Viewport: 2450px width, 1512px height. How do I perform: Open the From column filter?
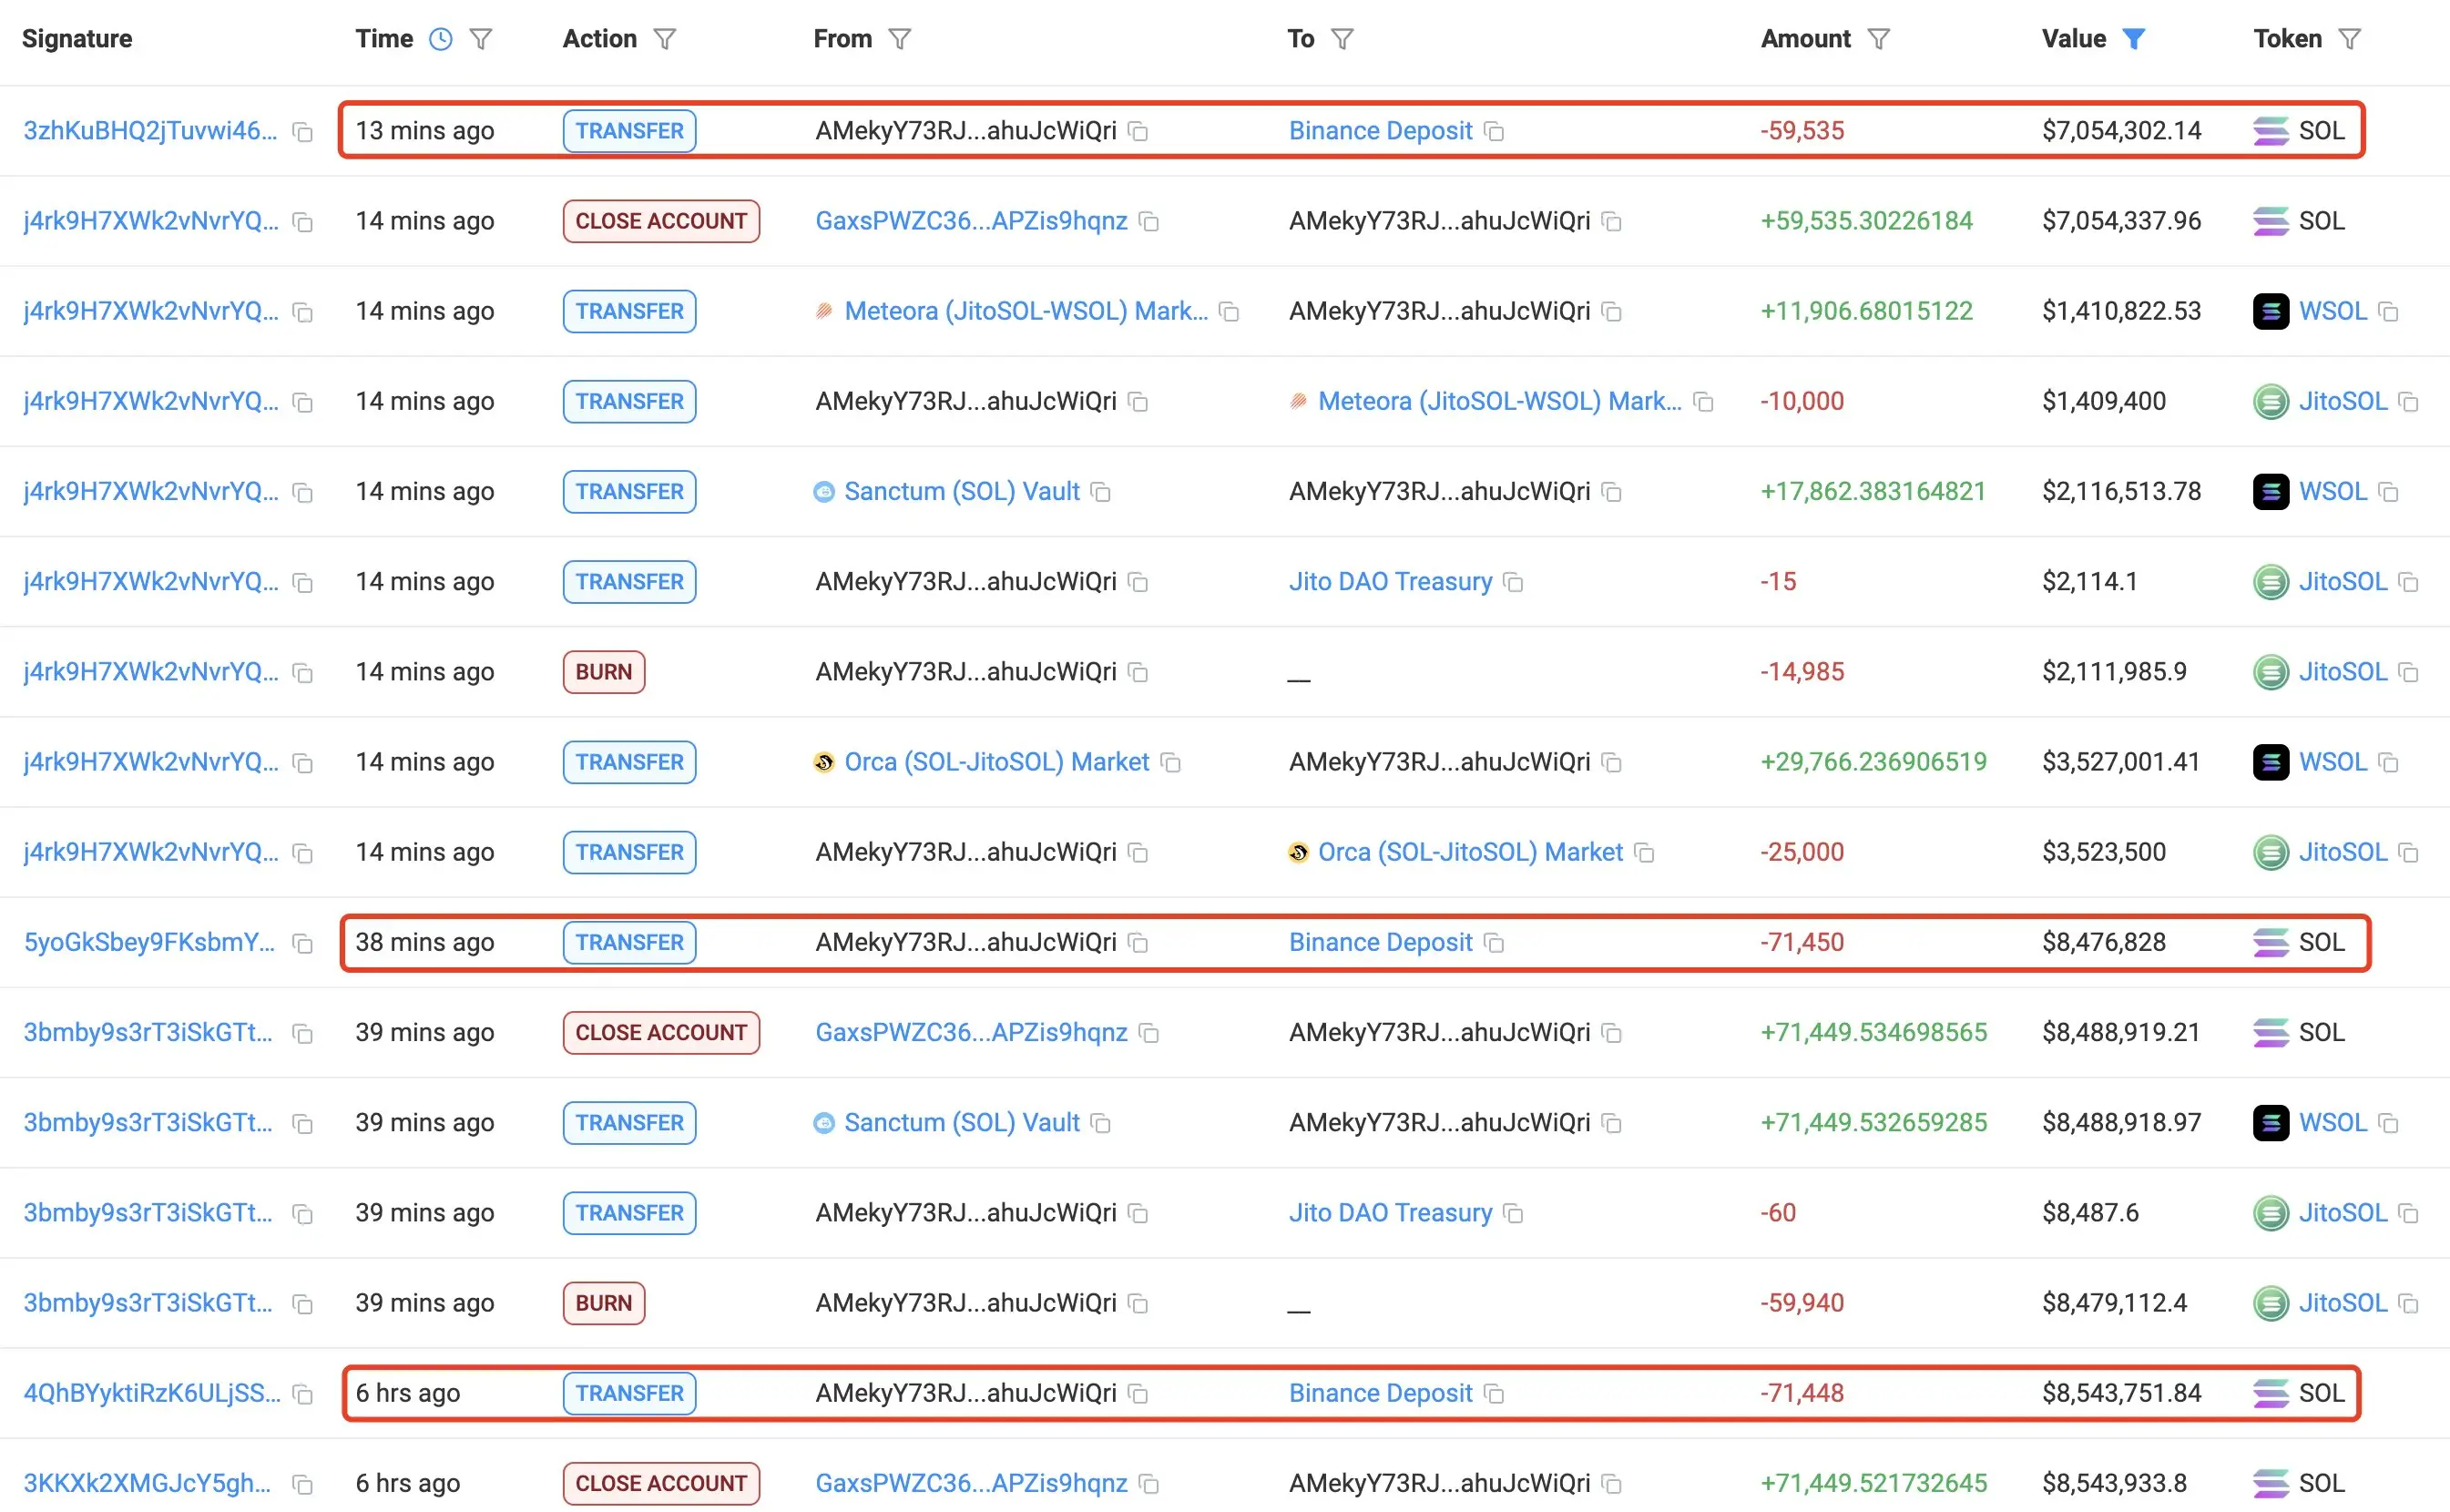(x=900, y=39)
